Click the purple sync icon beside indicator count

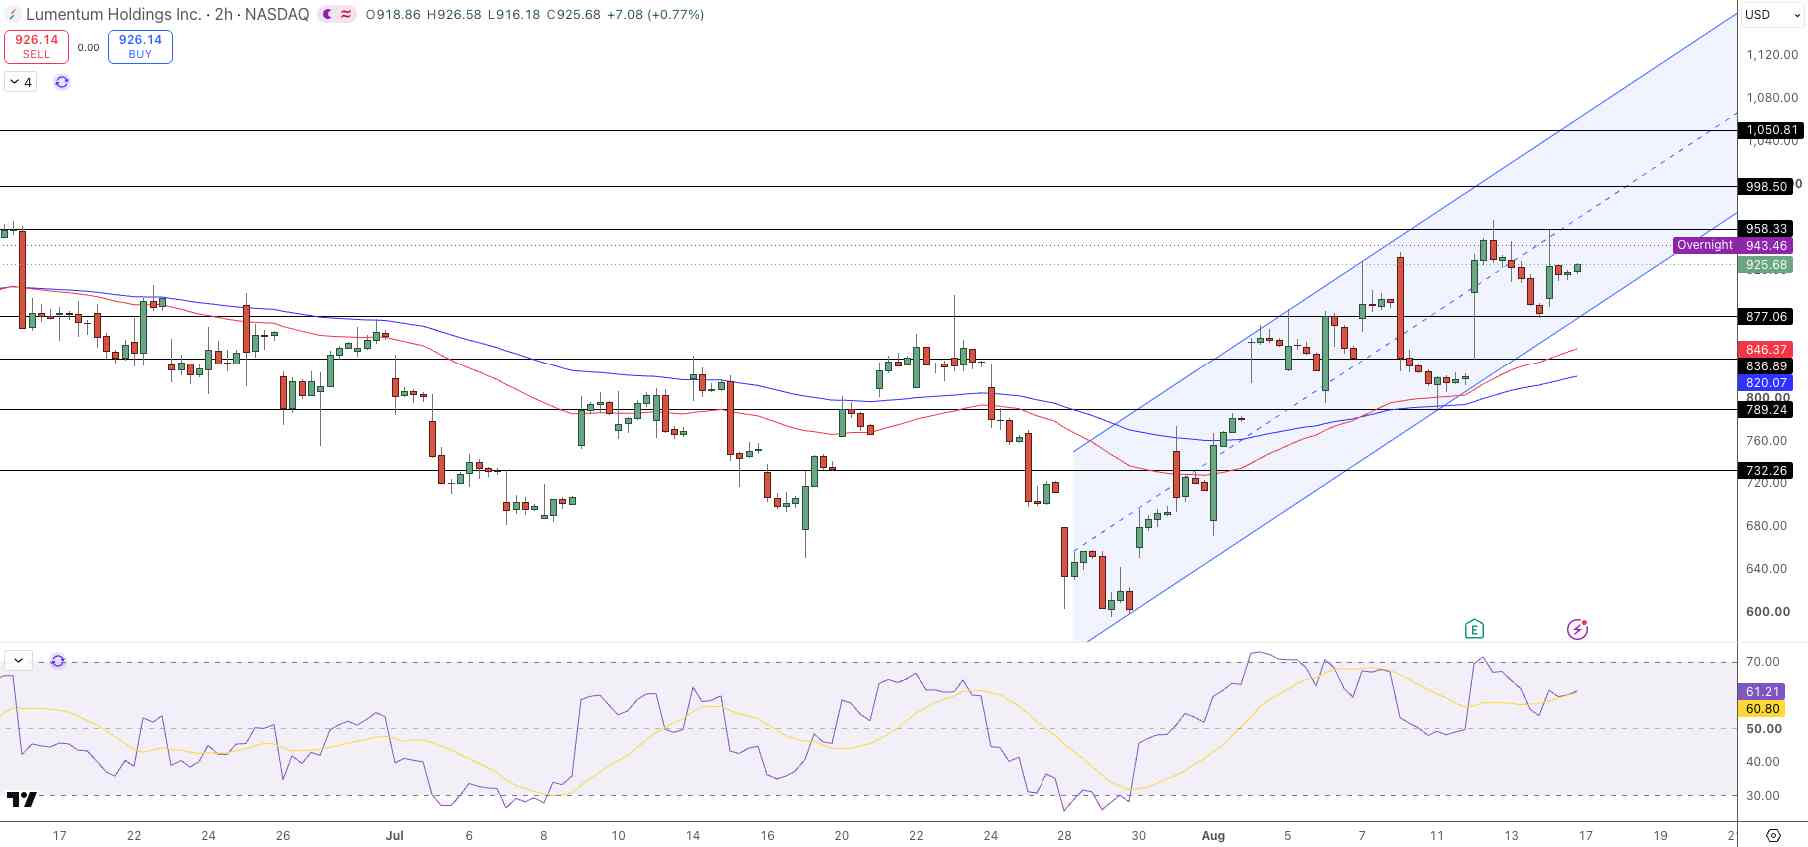point(62,82)
